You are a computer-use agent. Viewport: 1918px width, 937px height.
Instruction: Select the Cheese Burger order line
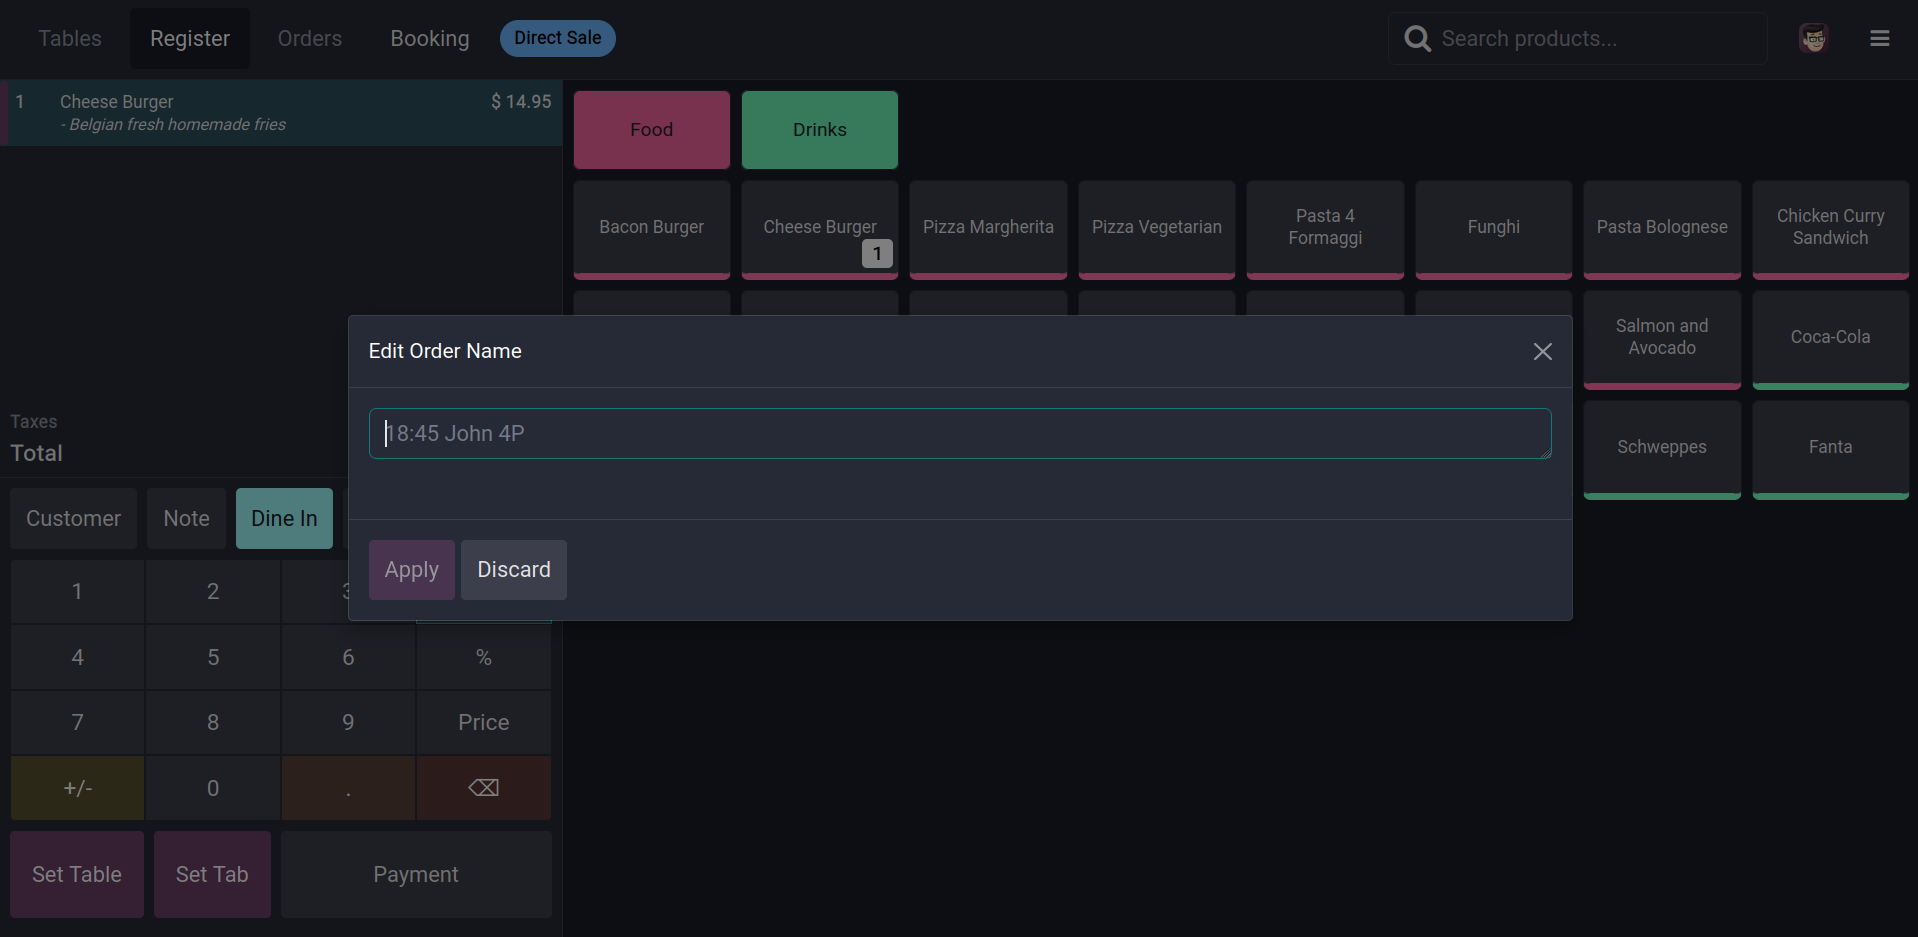click(280, 113)
